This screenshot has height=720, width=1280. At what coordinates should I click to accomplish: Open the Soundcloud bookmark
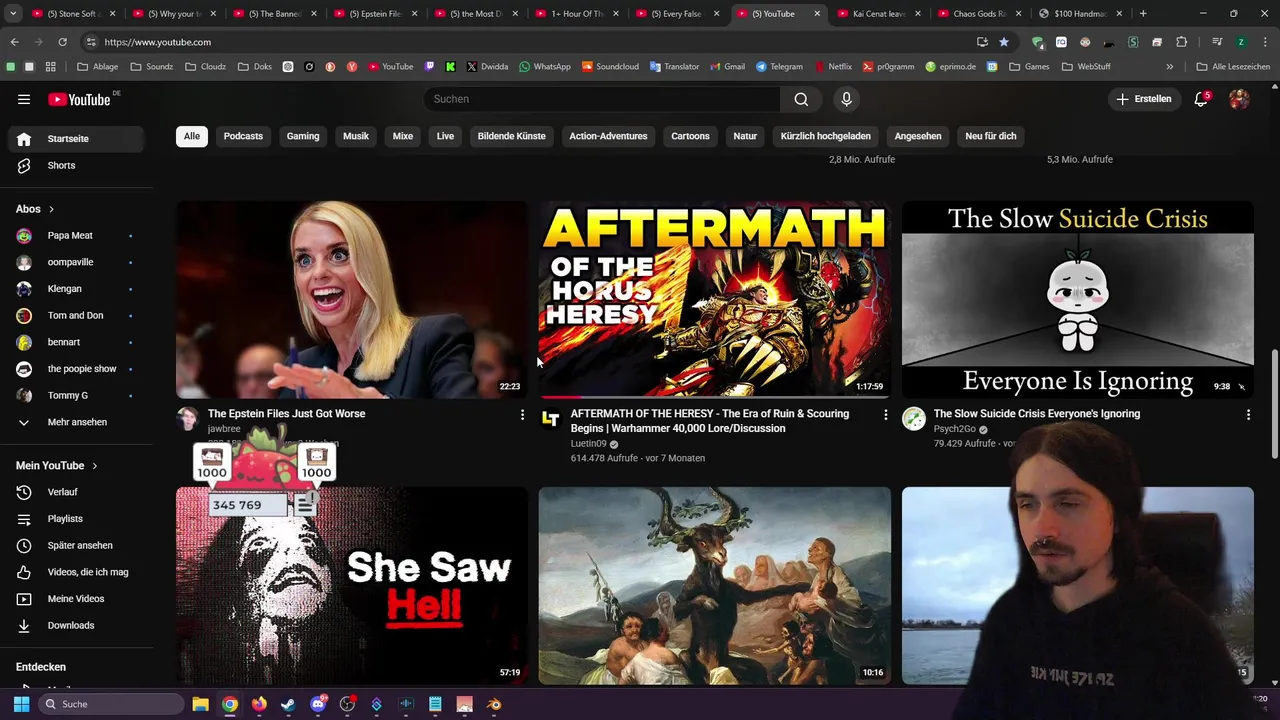pos(610,66)
